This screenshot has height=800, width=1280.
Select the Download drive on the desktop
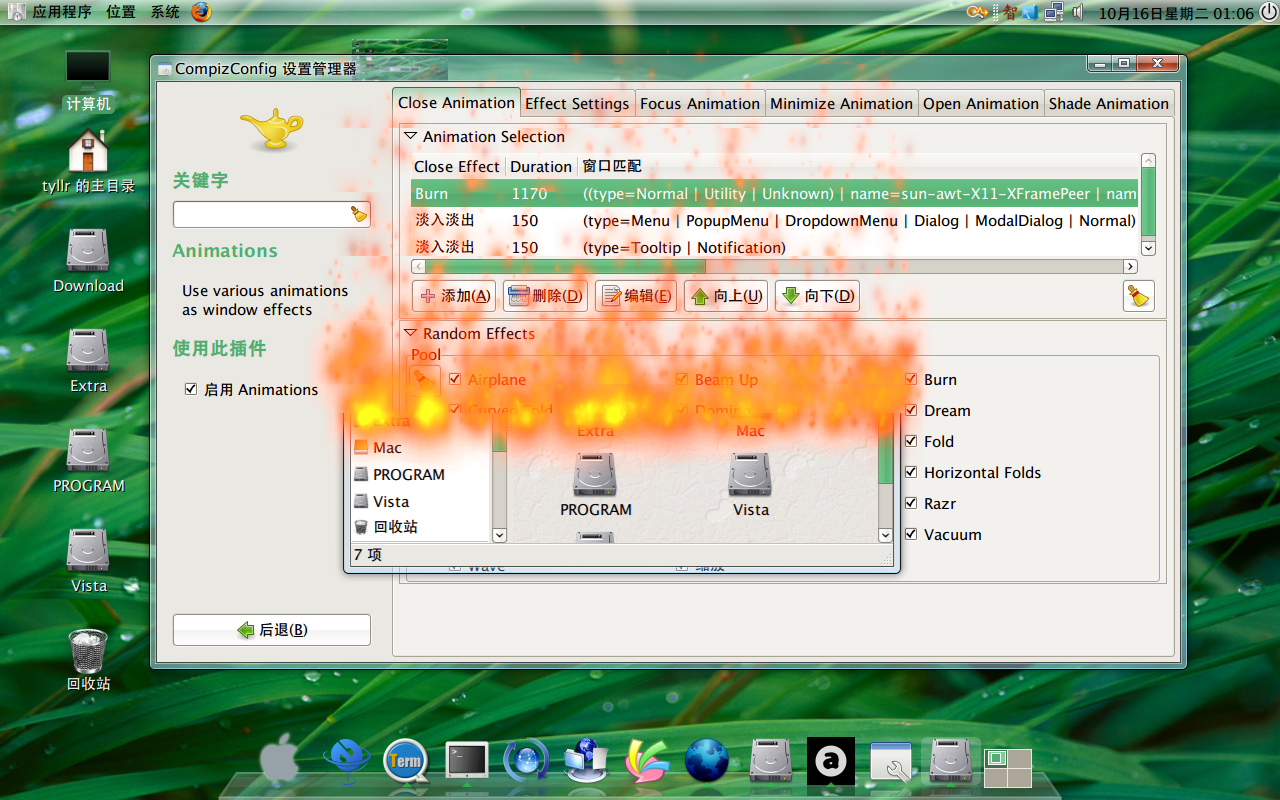click(88, 260)
